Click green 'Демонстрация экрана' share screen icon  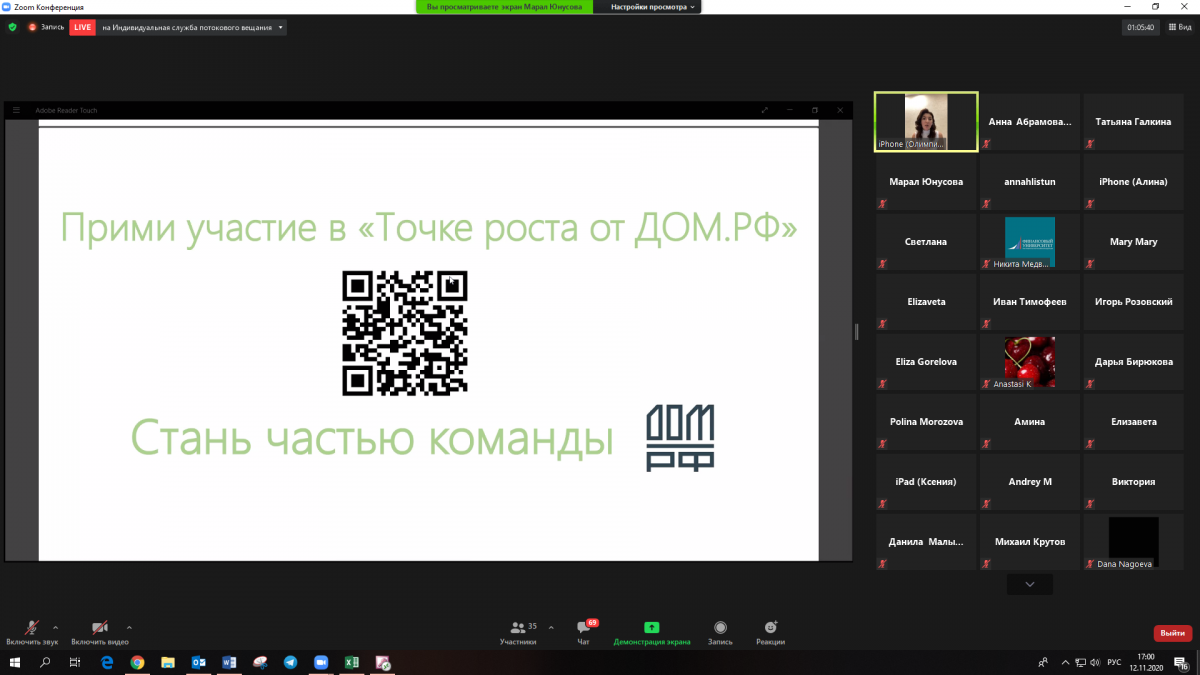[x=651, y=627]
